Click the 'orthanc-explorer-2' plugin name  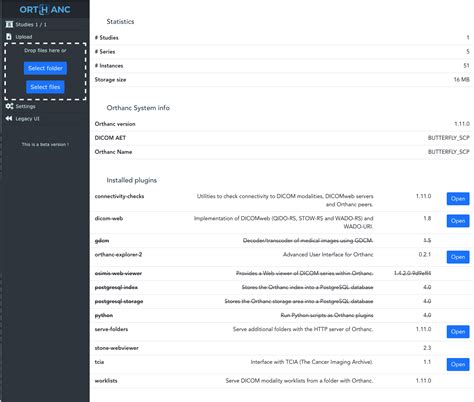pyautogui.click(x=118, y=255)
